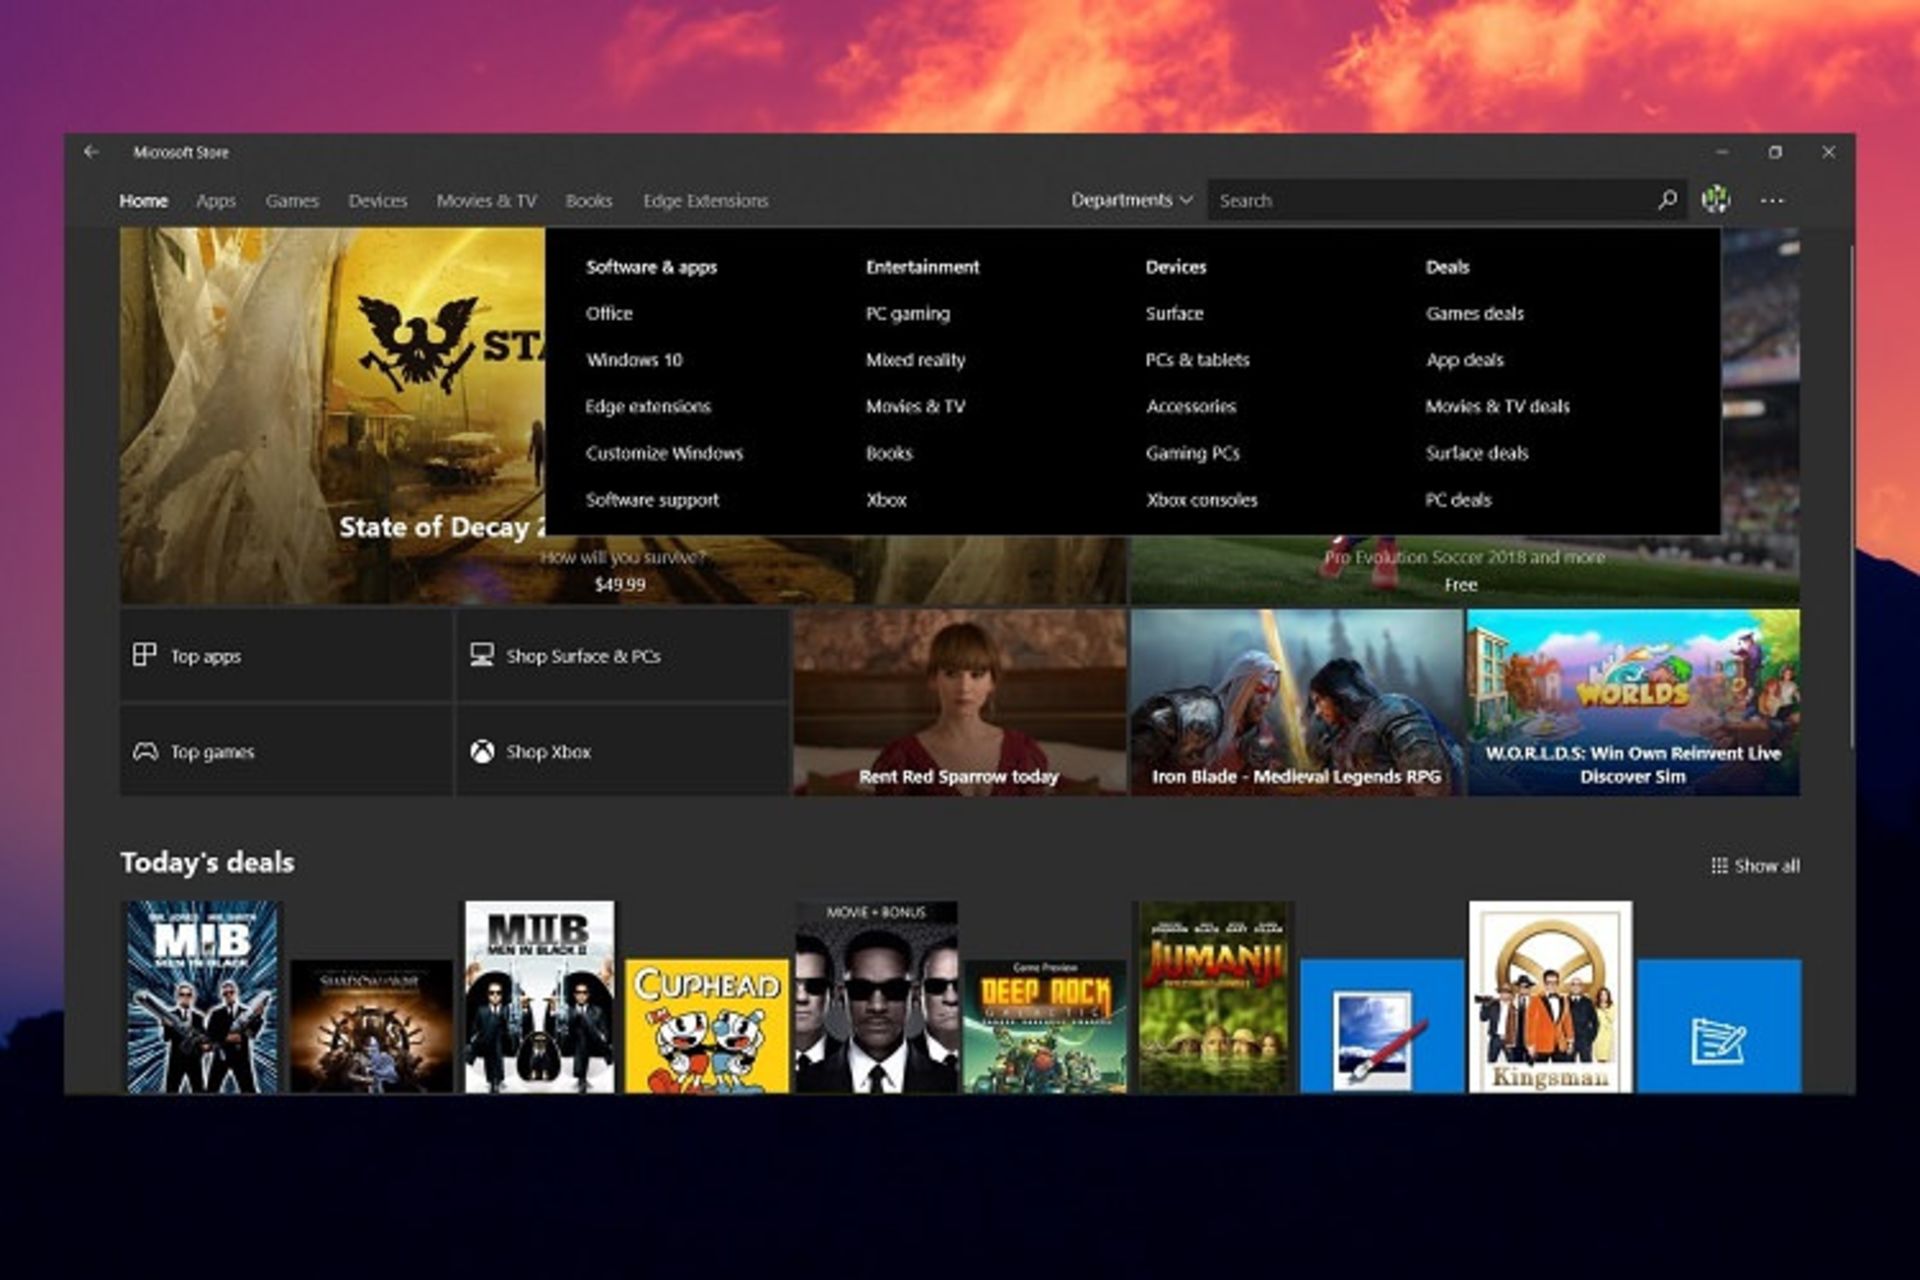Open the Edge Extensions tab
This screenshot has height=1280, width=1920.
click(706, 201)
